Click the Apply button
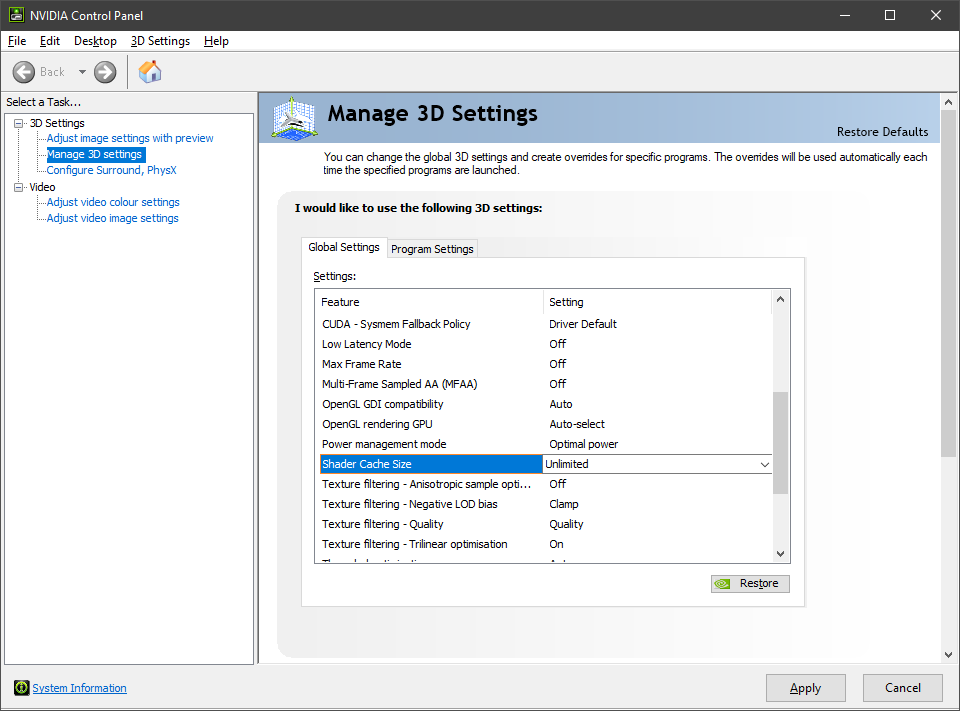 [806, 688]
